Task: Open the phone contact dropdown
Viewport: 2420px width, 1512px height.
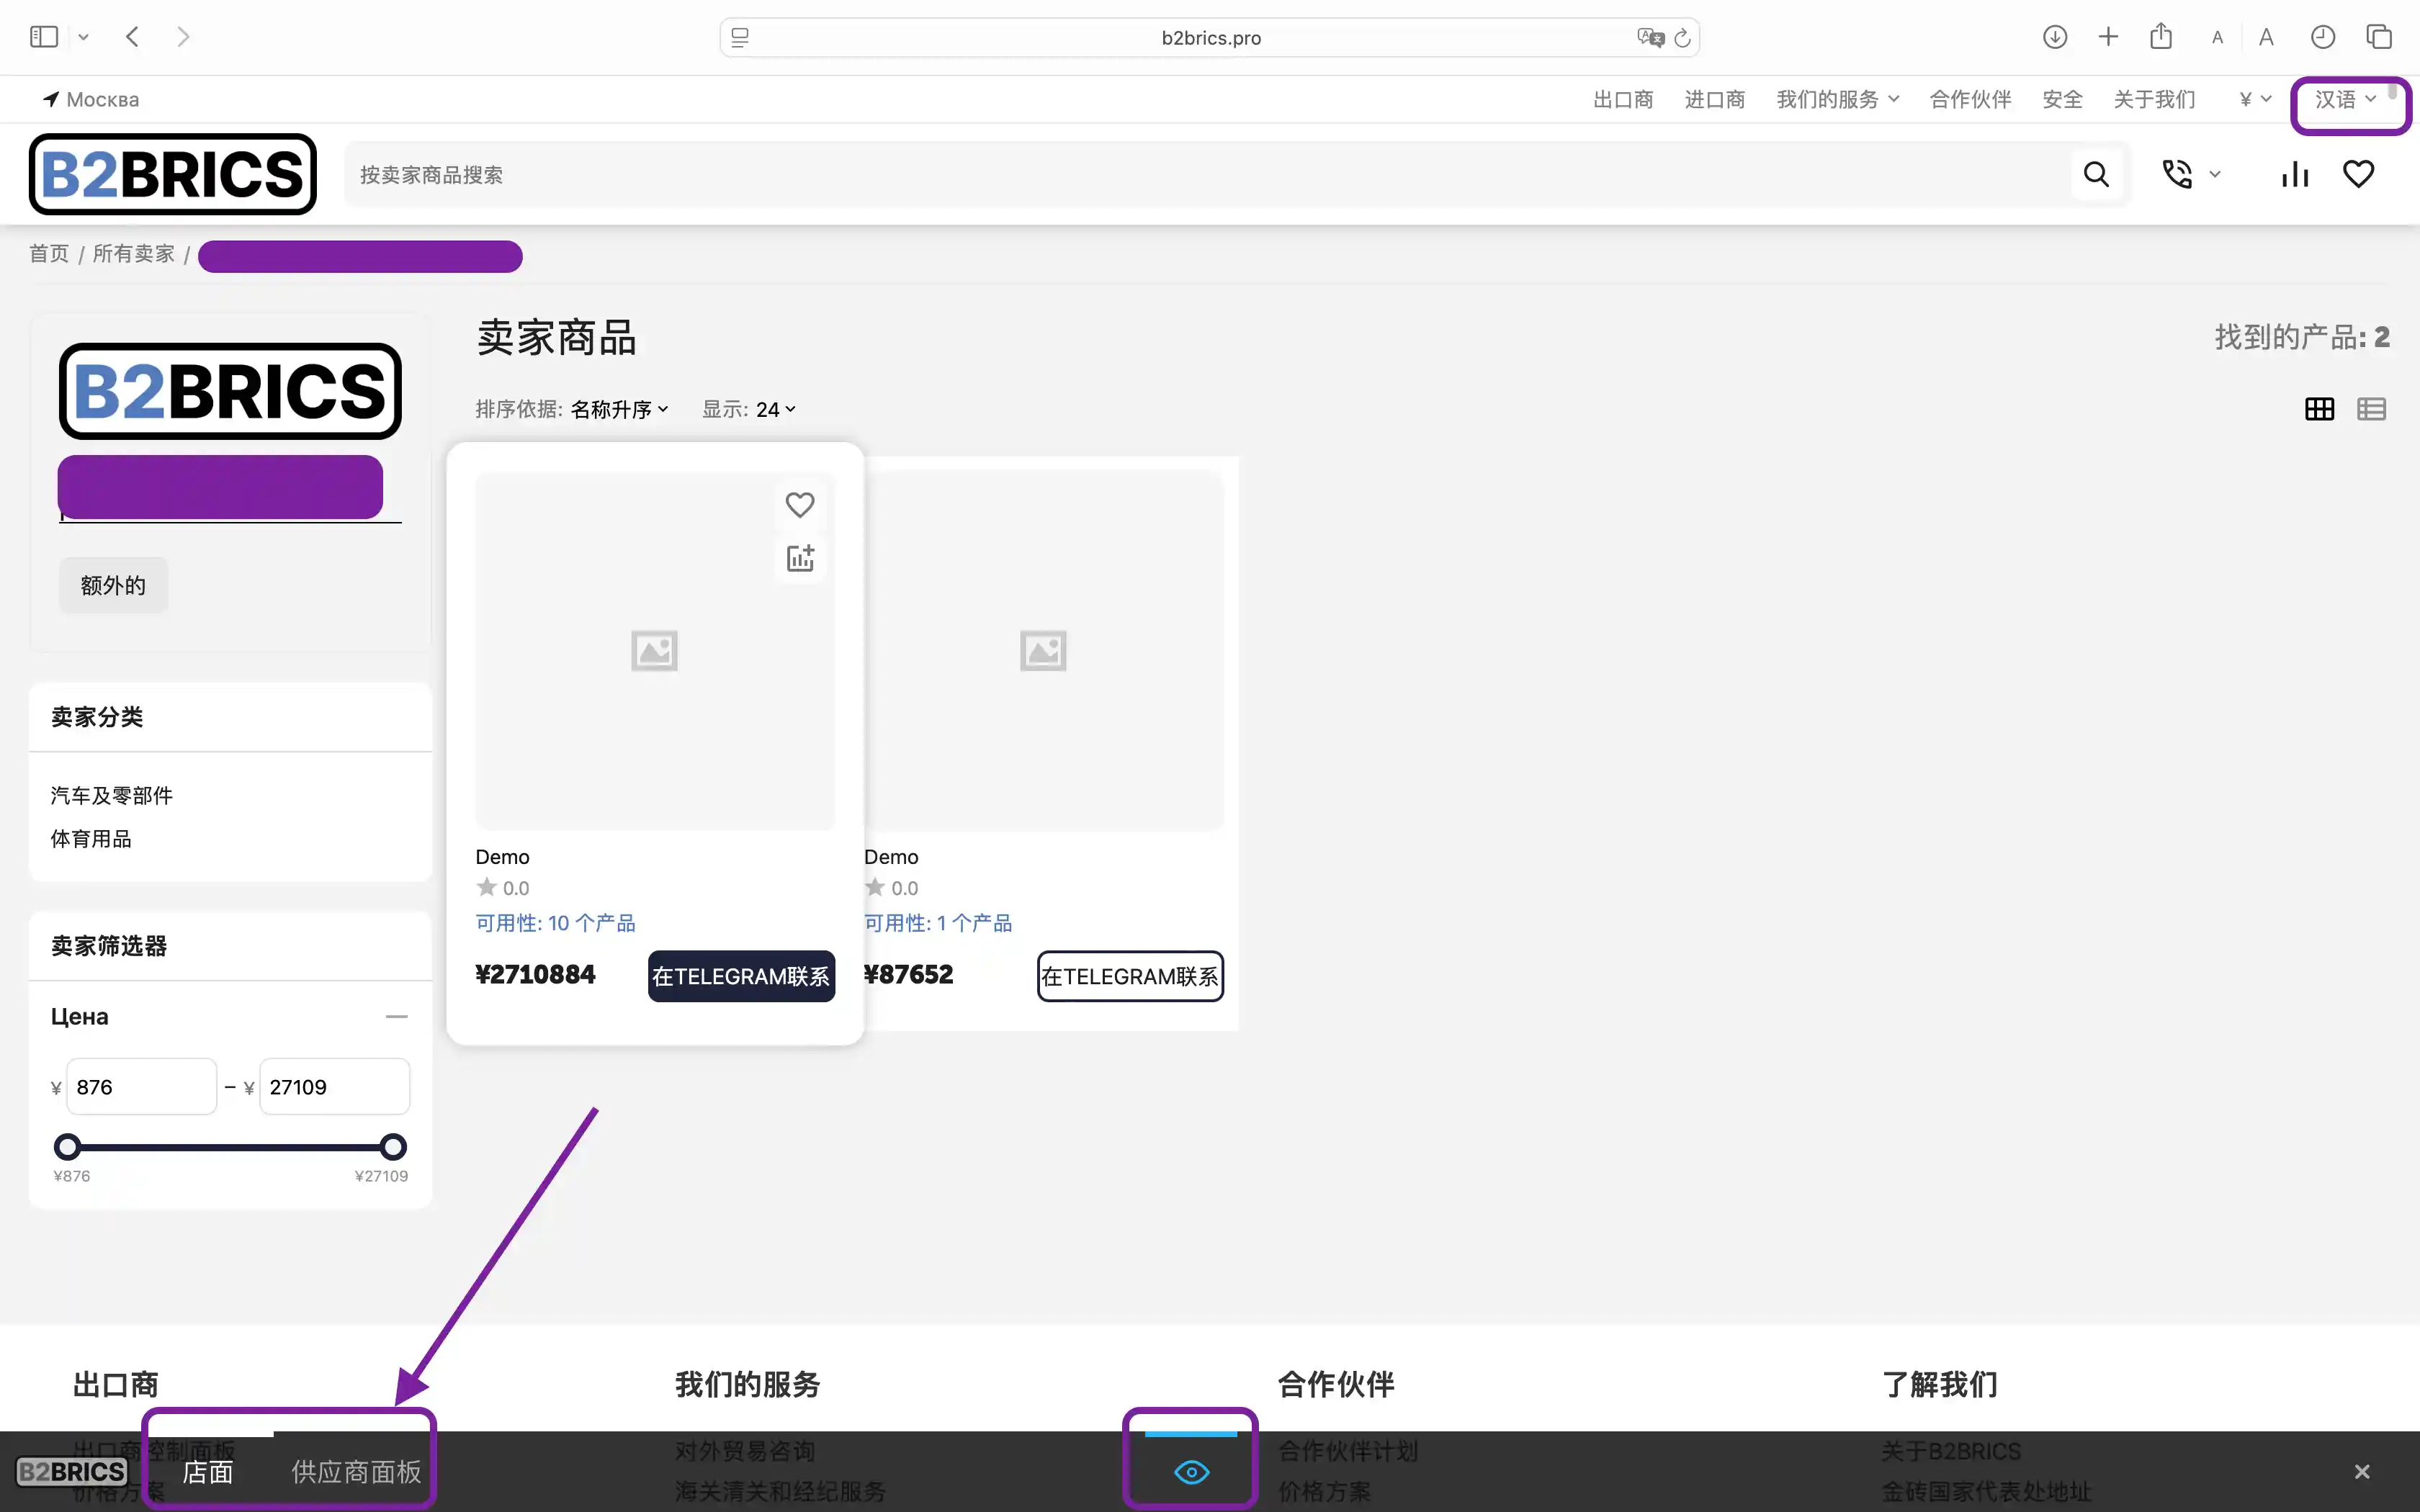Action: click(x=2190, y=175)
